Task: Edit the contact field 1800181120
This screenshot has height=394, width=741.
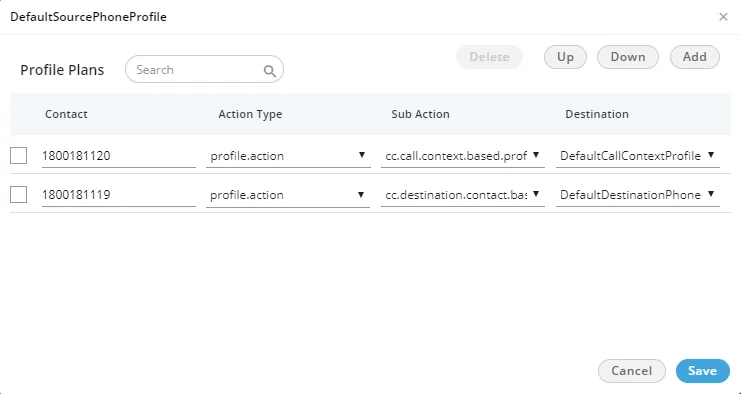Action: point(119,156)
